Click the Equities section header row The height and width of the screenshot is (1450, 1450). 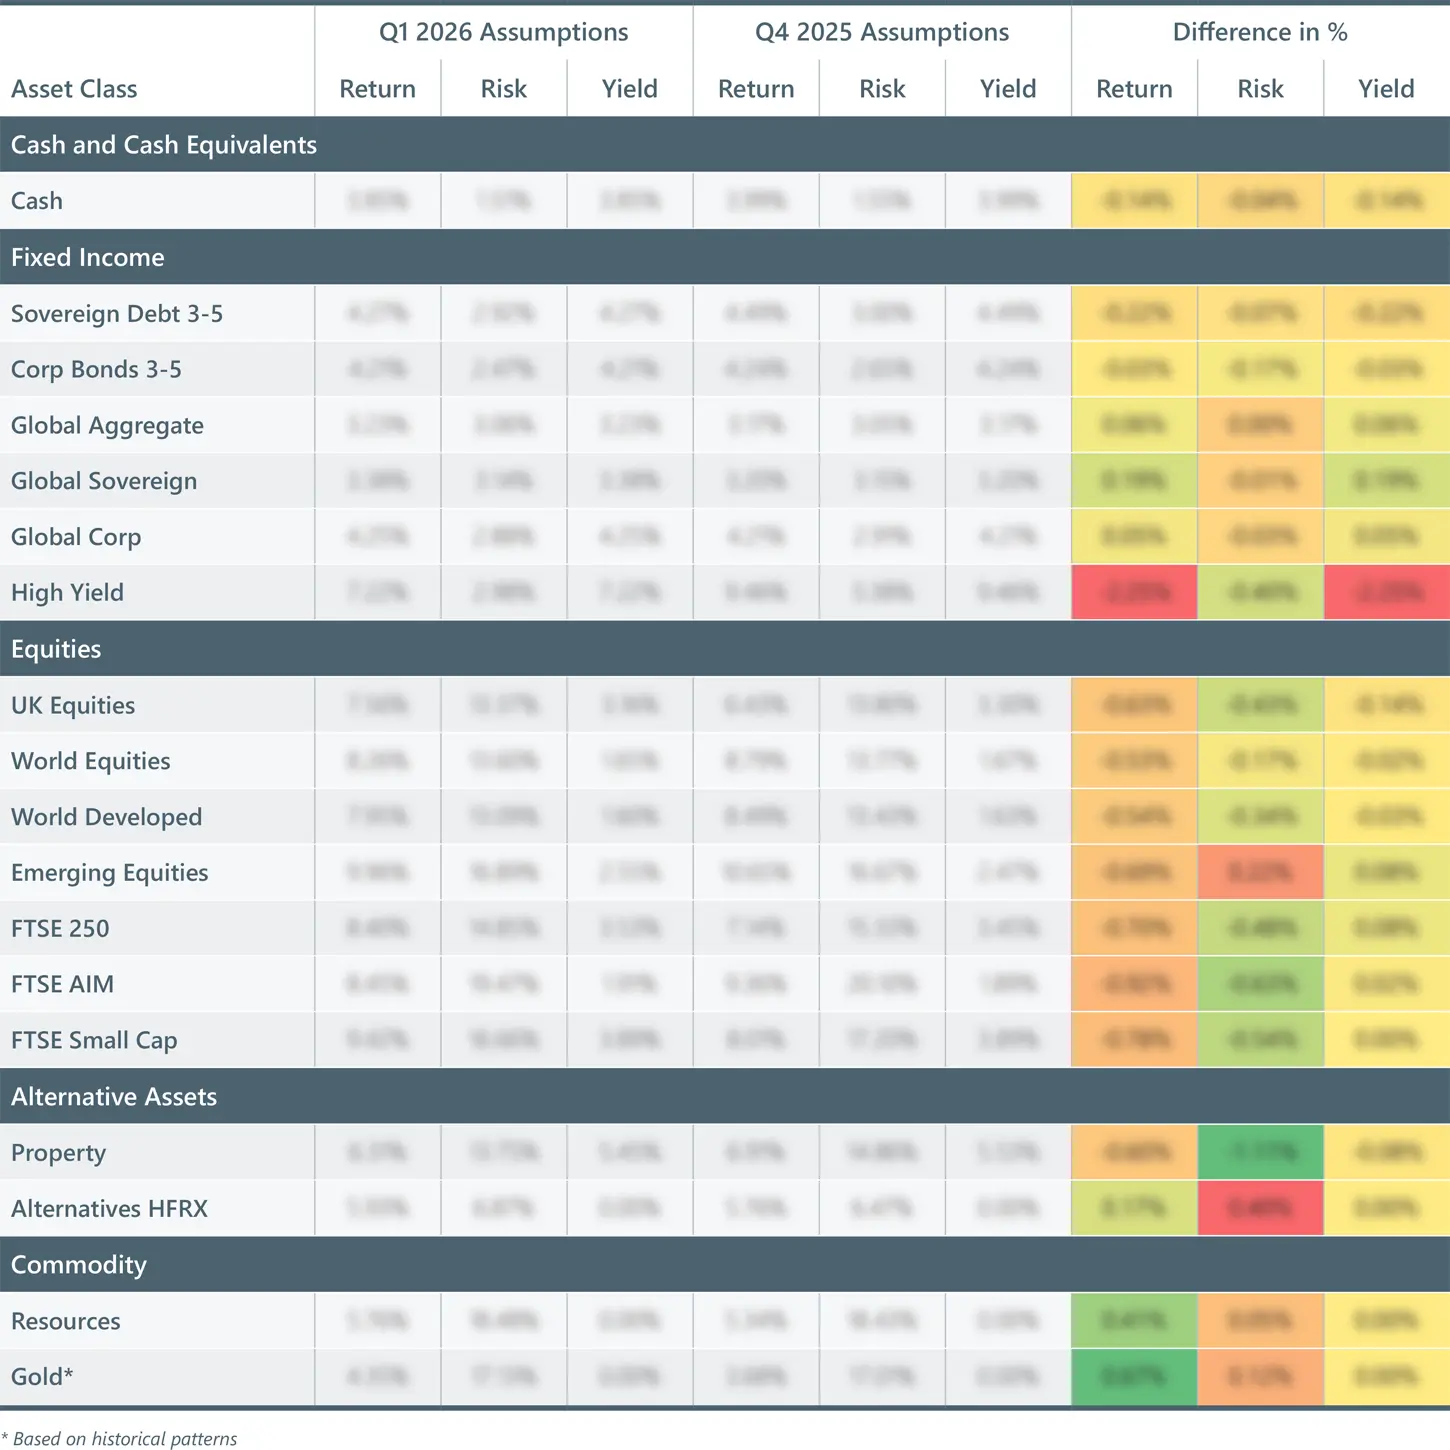(x=56, y=649)
